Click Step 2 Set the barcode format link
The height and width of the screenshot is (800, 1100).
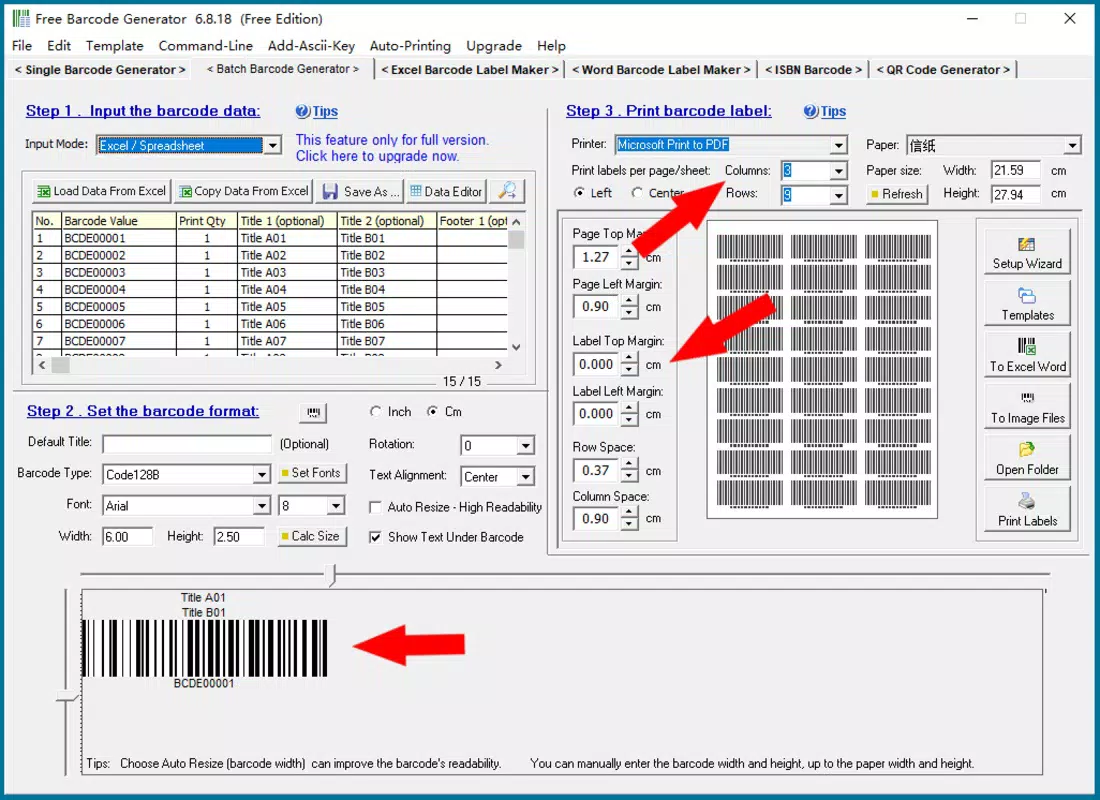point(143,411)
